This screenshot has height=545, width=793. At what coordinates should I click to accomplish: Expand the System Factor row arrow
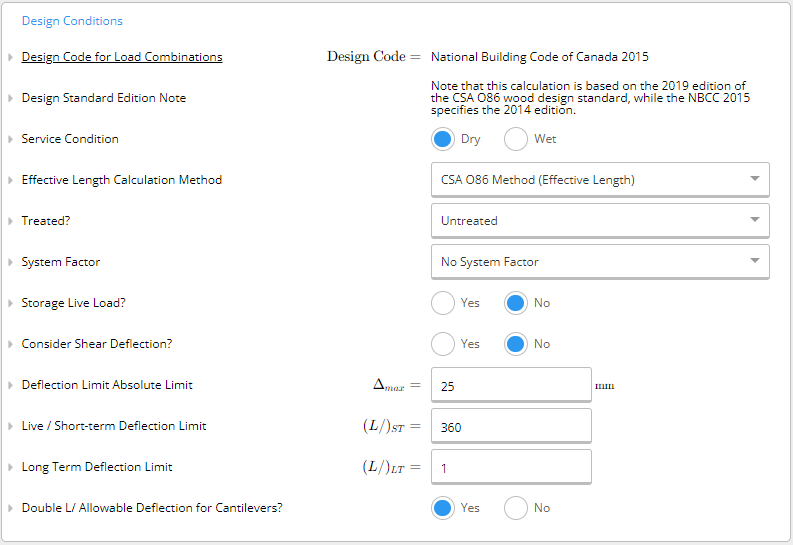click(x=10, y=262)
